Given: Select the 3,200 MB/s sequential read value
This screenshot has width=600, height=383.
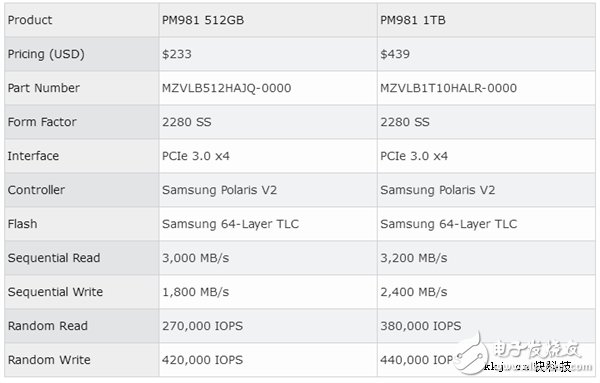Looking at the screenshot, I should [414, 258].
